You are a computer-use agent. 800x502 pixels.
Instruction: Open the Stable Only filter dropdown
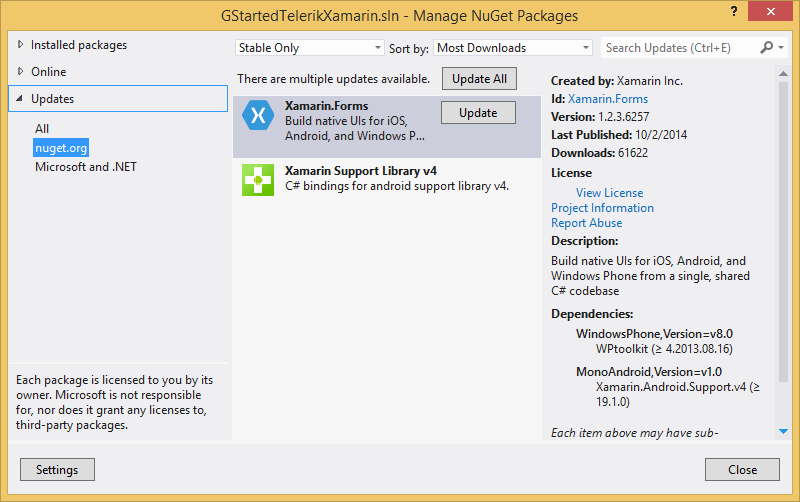[x=310, y=48]
